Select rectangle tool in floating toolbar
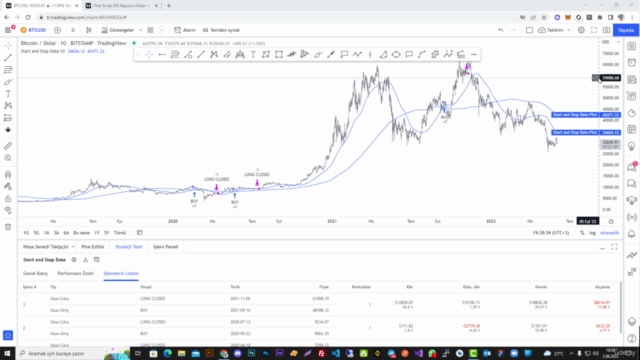The height and width of the screenshot is (360, 640). (x=279, y=54)
